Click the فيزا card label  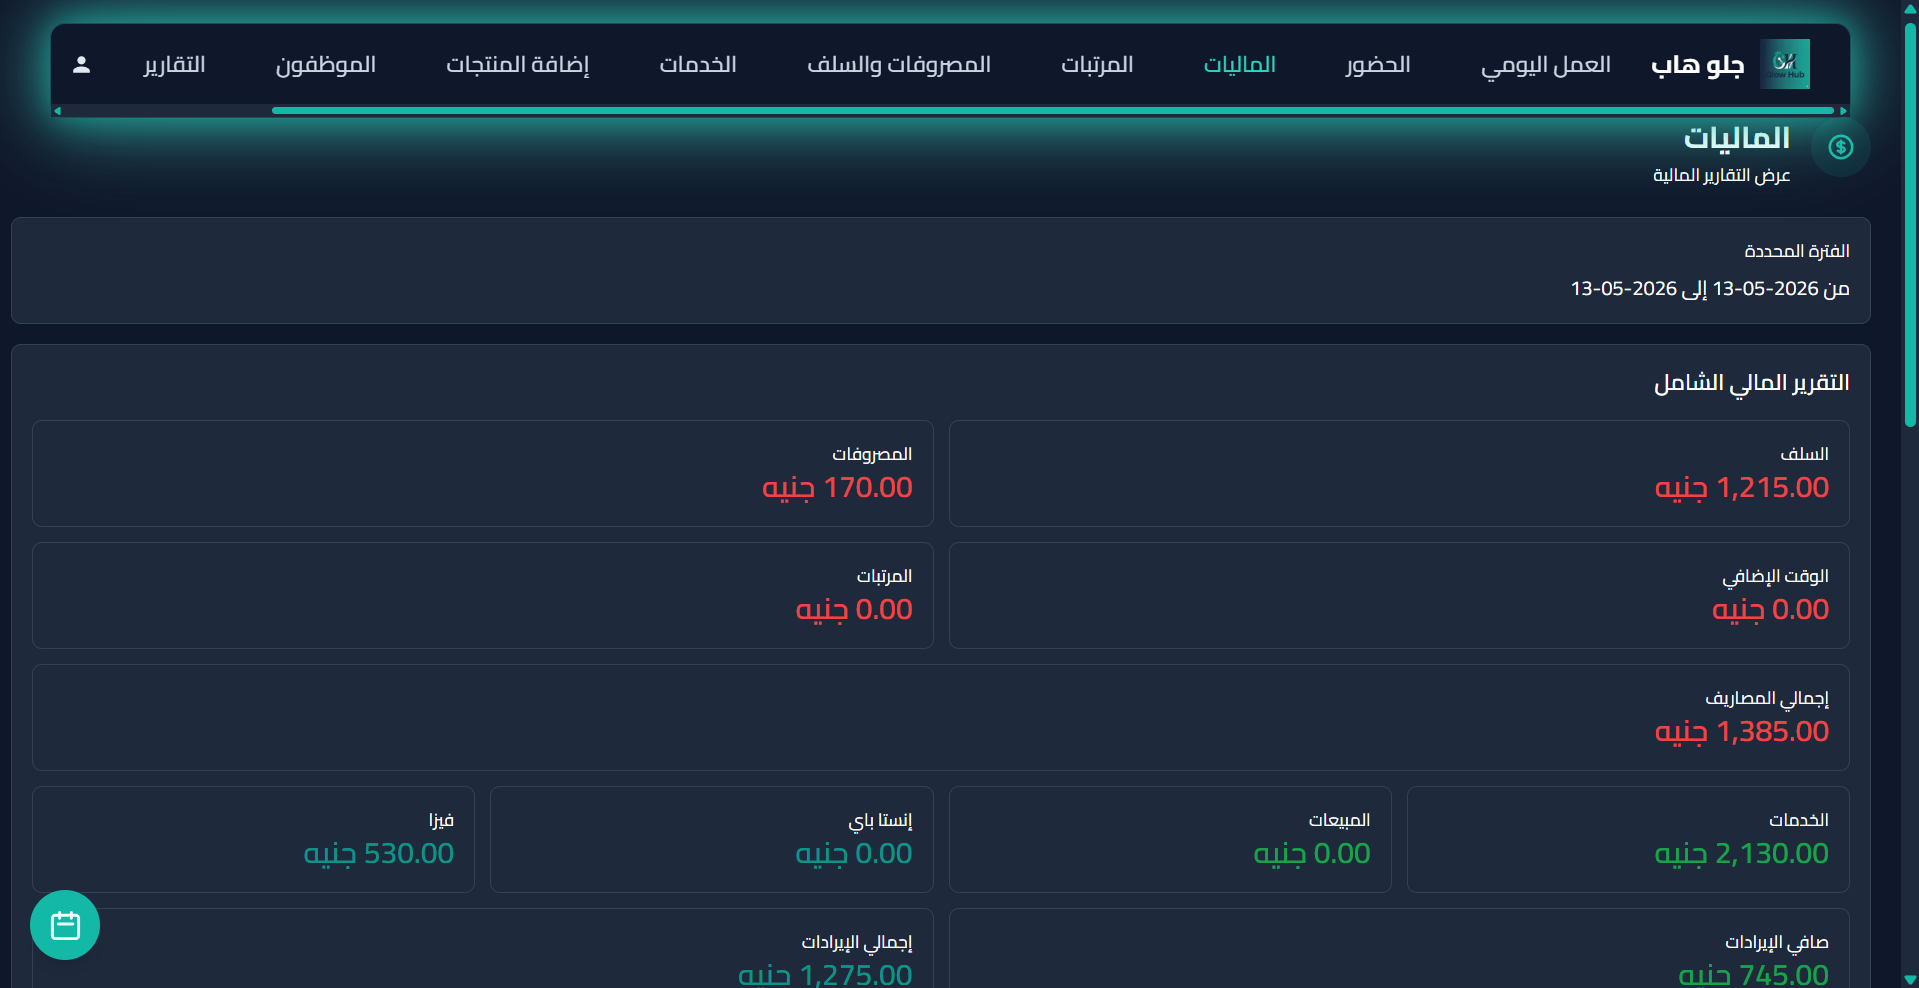(x=442, y=820)
